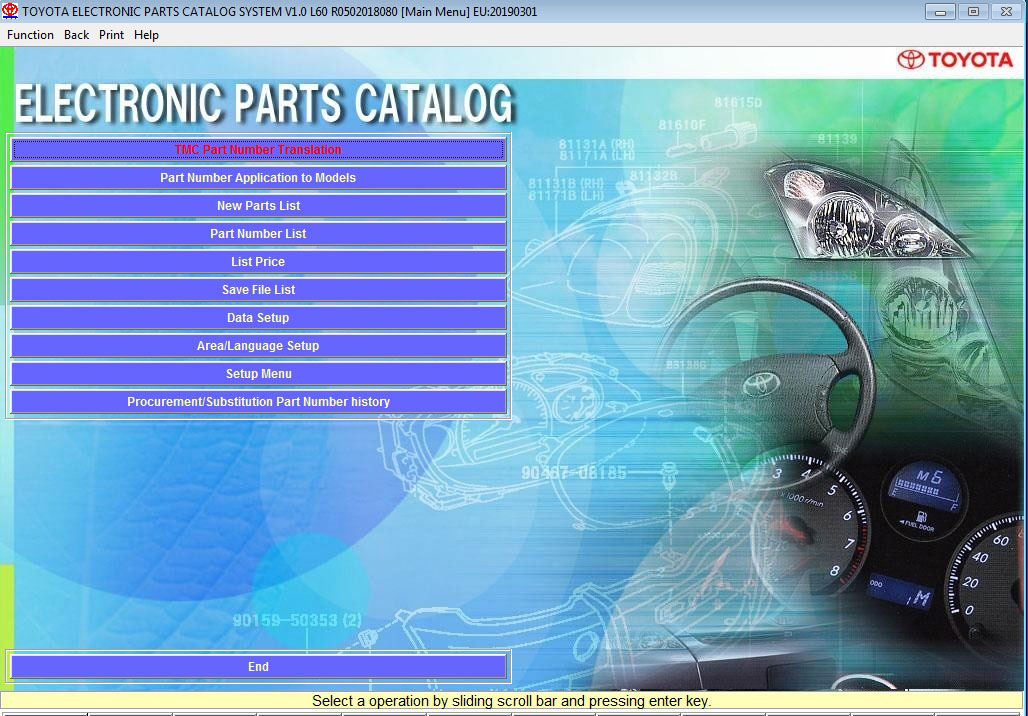Open the Function menu

point(30,35)
